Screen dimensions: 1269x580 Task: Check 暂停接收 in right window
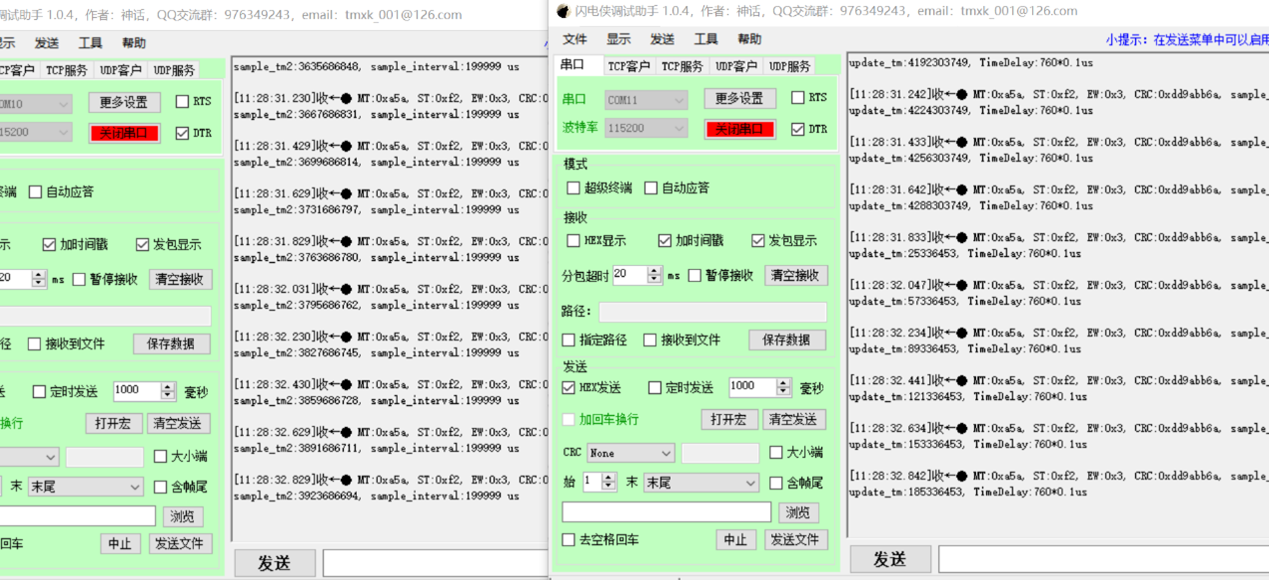(695, 275)
